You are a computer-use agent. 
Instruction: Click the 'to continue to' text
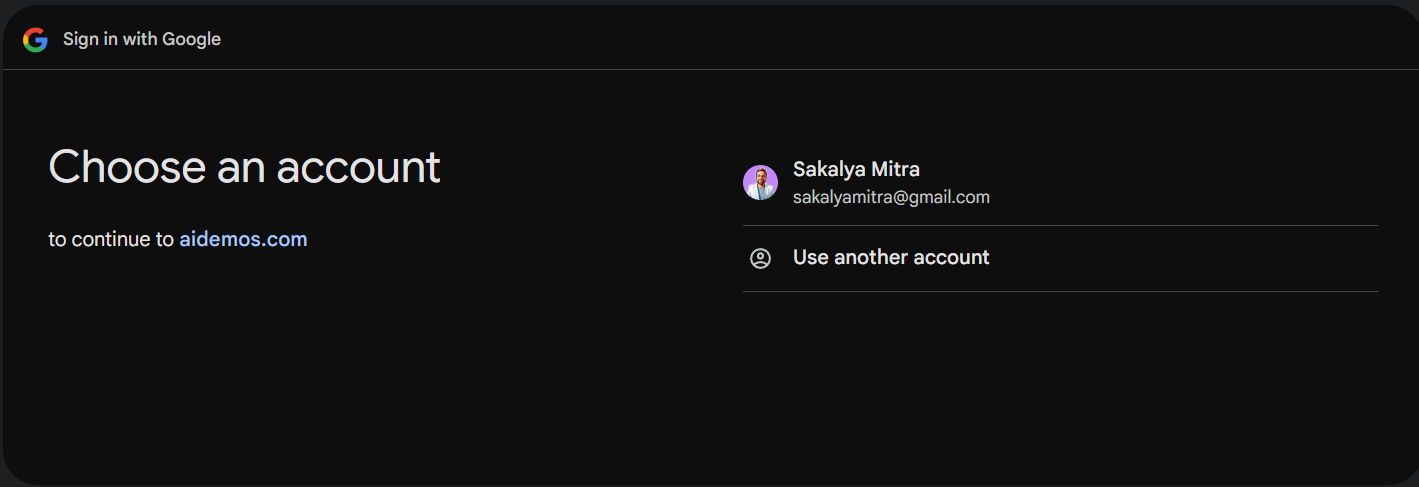coord(111,240)
